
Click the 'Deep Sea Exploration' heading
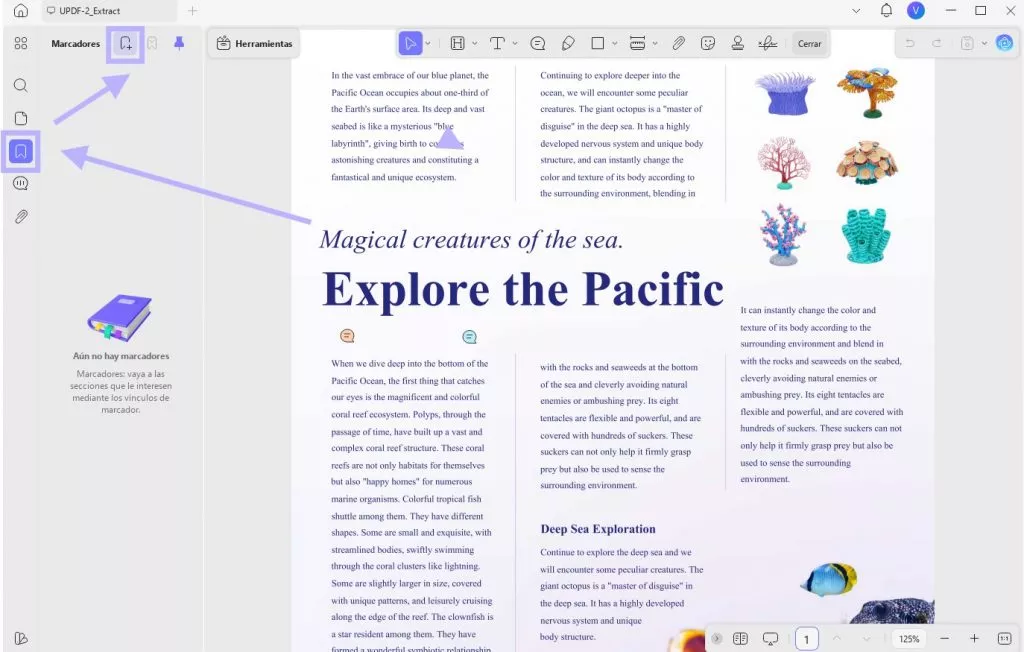tap(598, 529)
